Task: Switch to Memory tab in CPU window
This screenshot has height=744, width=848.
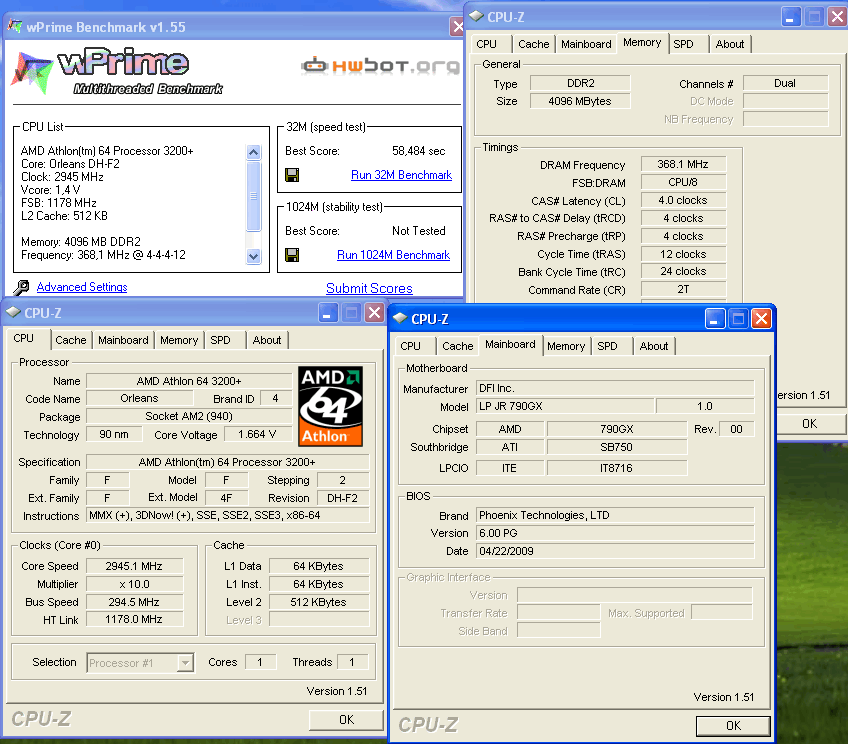Action: (x=179, y=340)
